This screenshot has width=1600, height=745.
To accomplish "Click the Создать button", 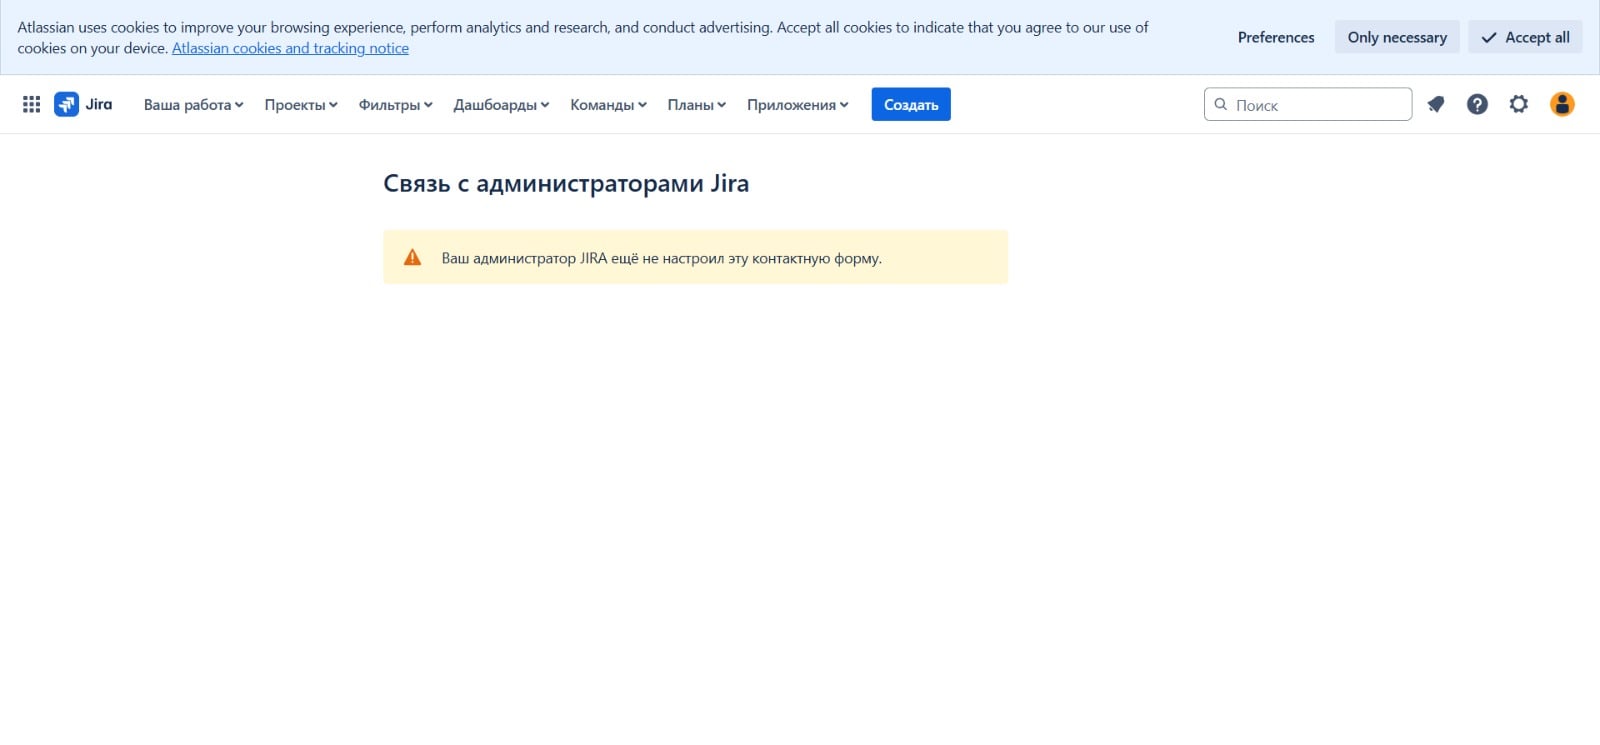I will click(x=911, y=104).
